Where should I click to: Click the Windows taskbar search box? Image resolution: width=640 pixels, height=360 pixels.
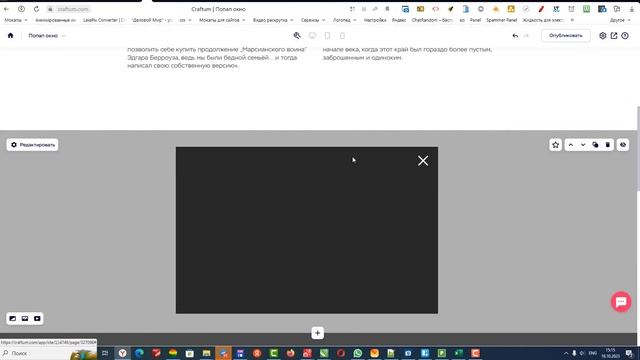(49, 353)
